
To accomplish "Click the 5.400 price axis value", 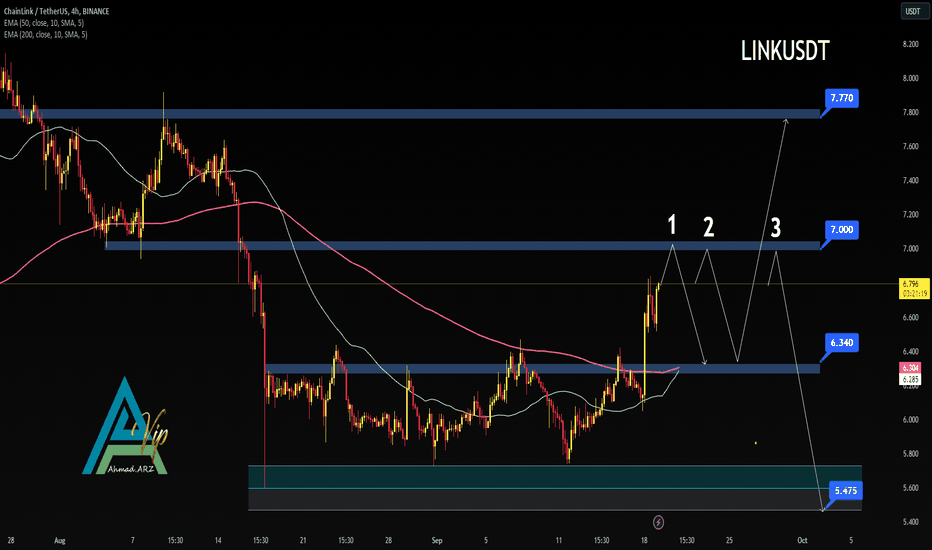I will point(910,522).
